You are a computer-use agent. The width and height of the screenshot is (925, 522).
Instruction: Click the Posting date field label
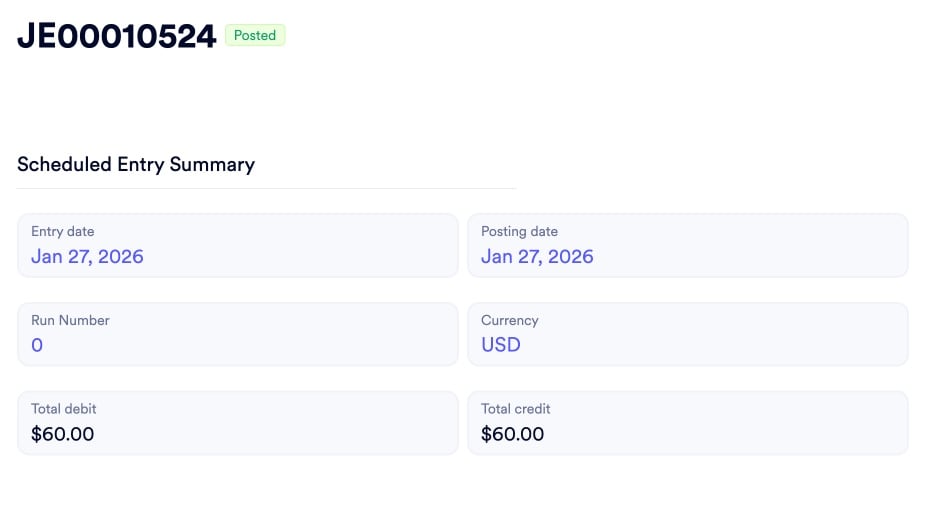520,231
